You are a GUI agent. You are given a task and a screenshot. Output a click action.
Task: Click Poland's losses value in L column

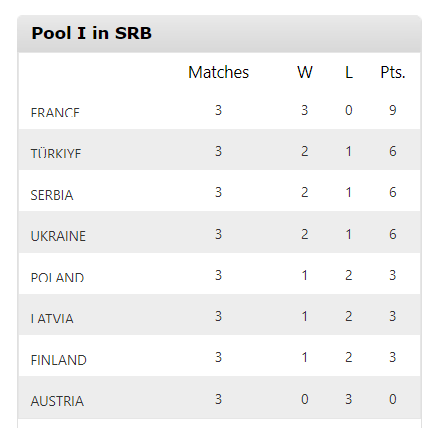pos(349,275)
